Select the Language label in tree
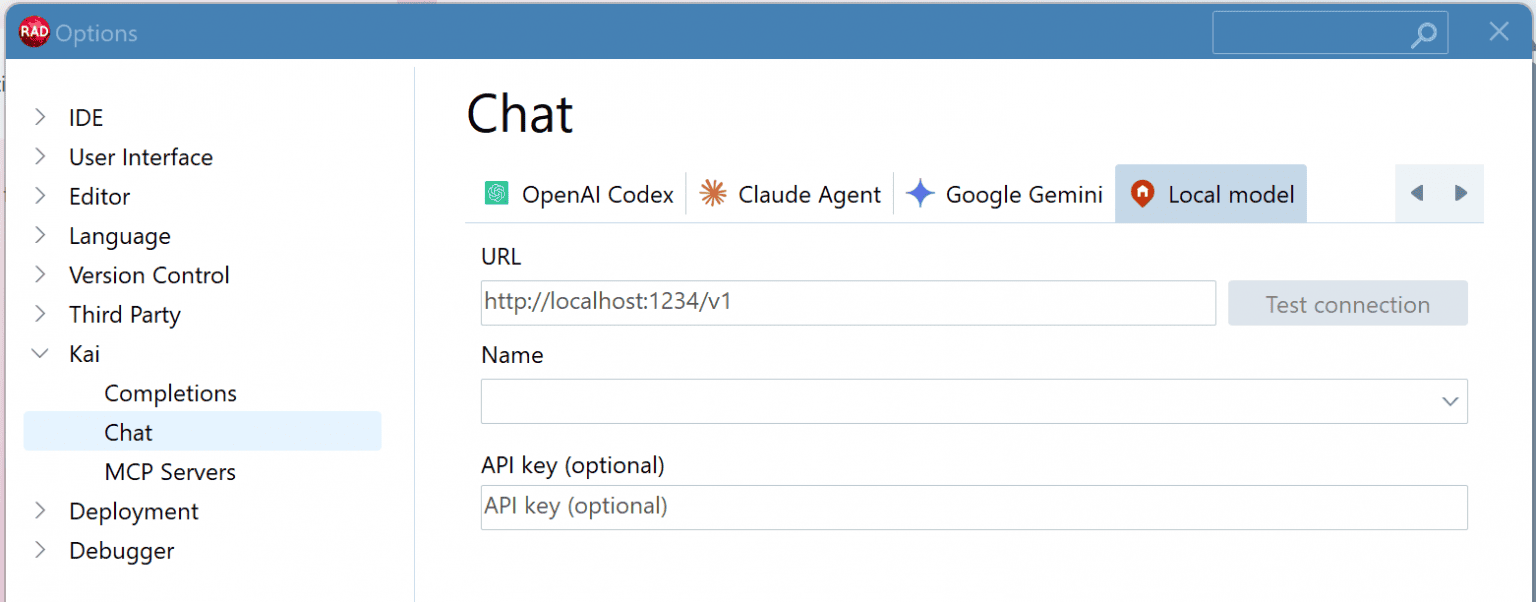Viewport: 1536px width, 602px height. [120, 236]
